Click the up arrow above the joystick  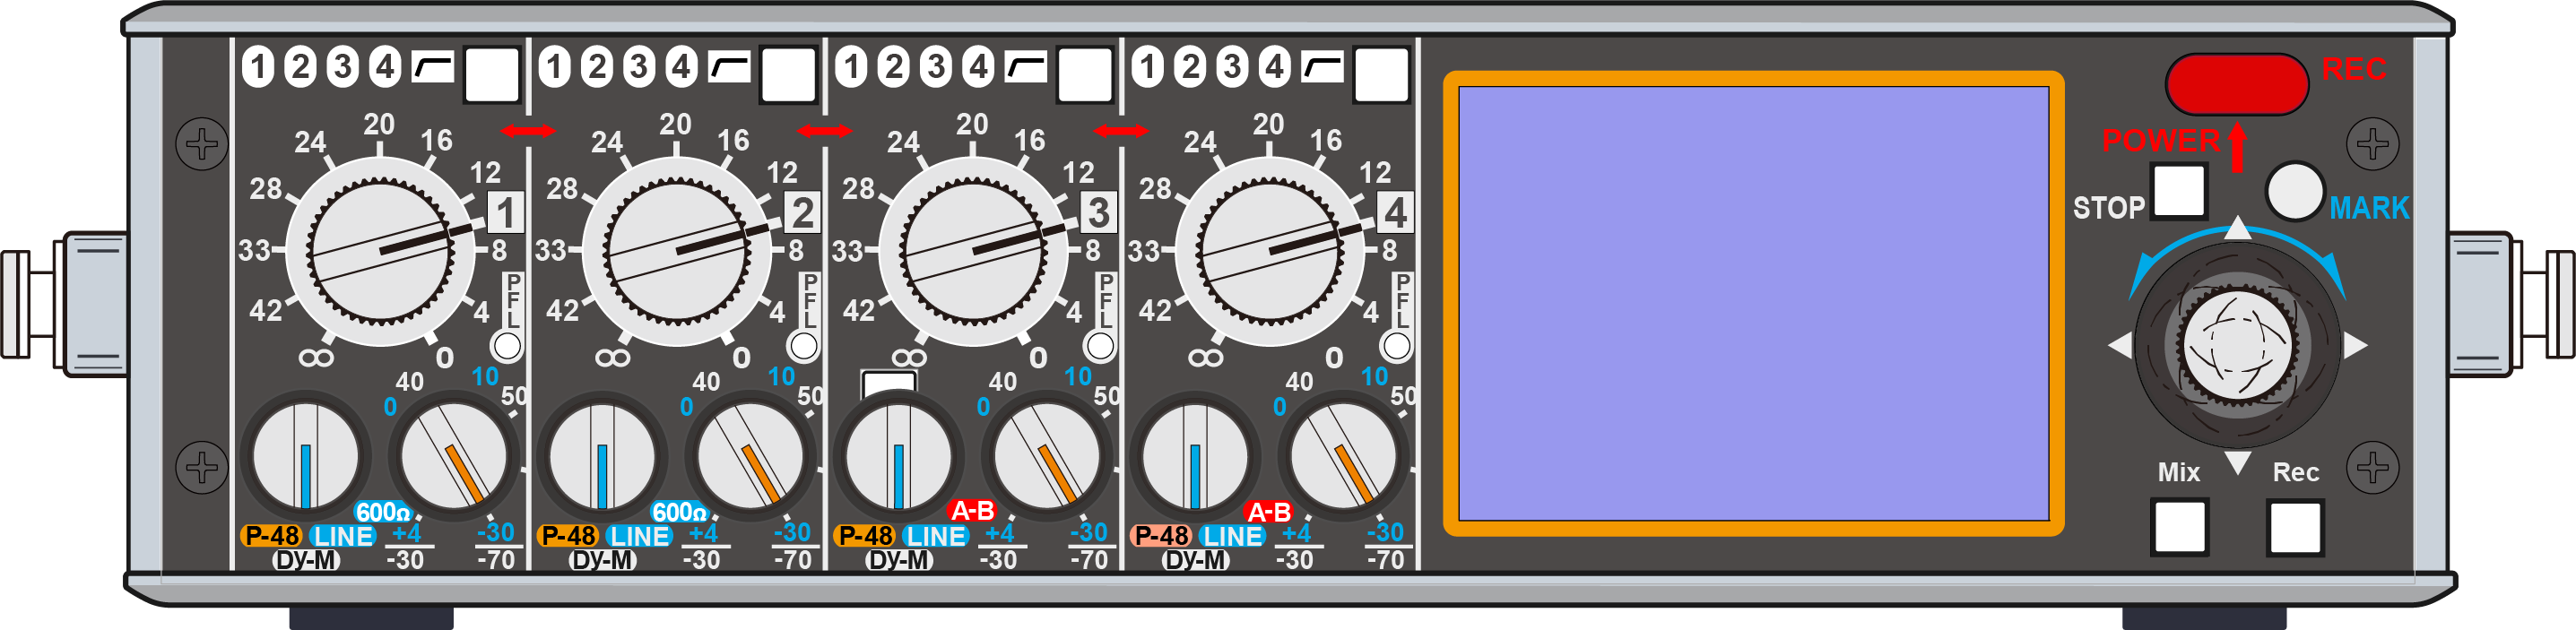point(2238,228)
